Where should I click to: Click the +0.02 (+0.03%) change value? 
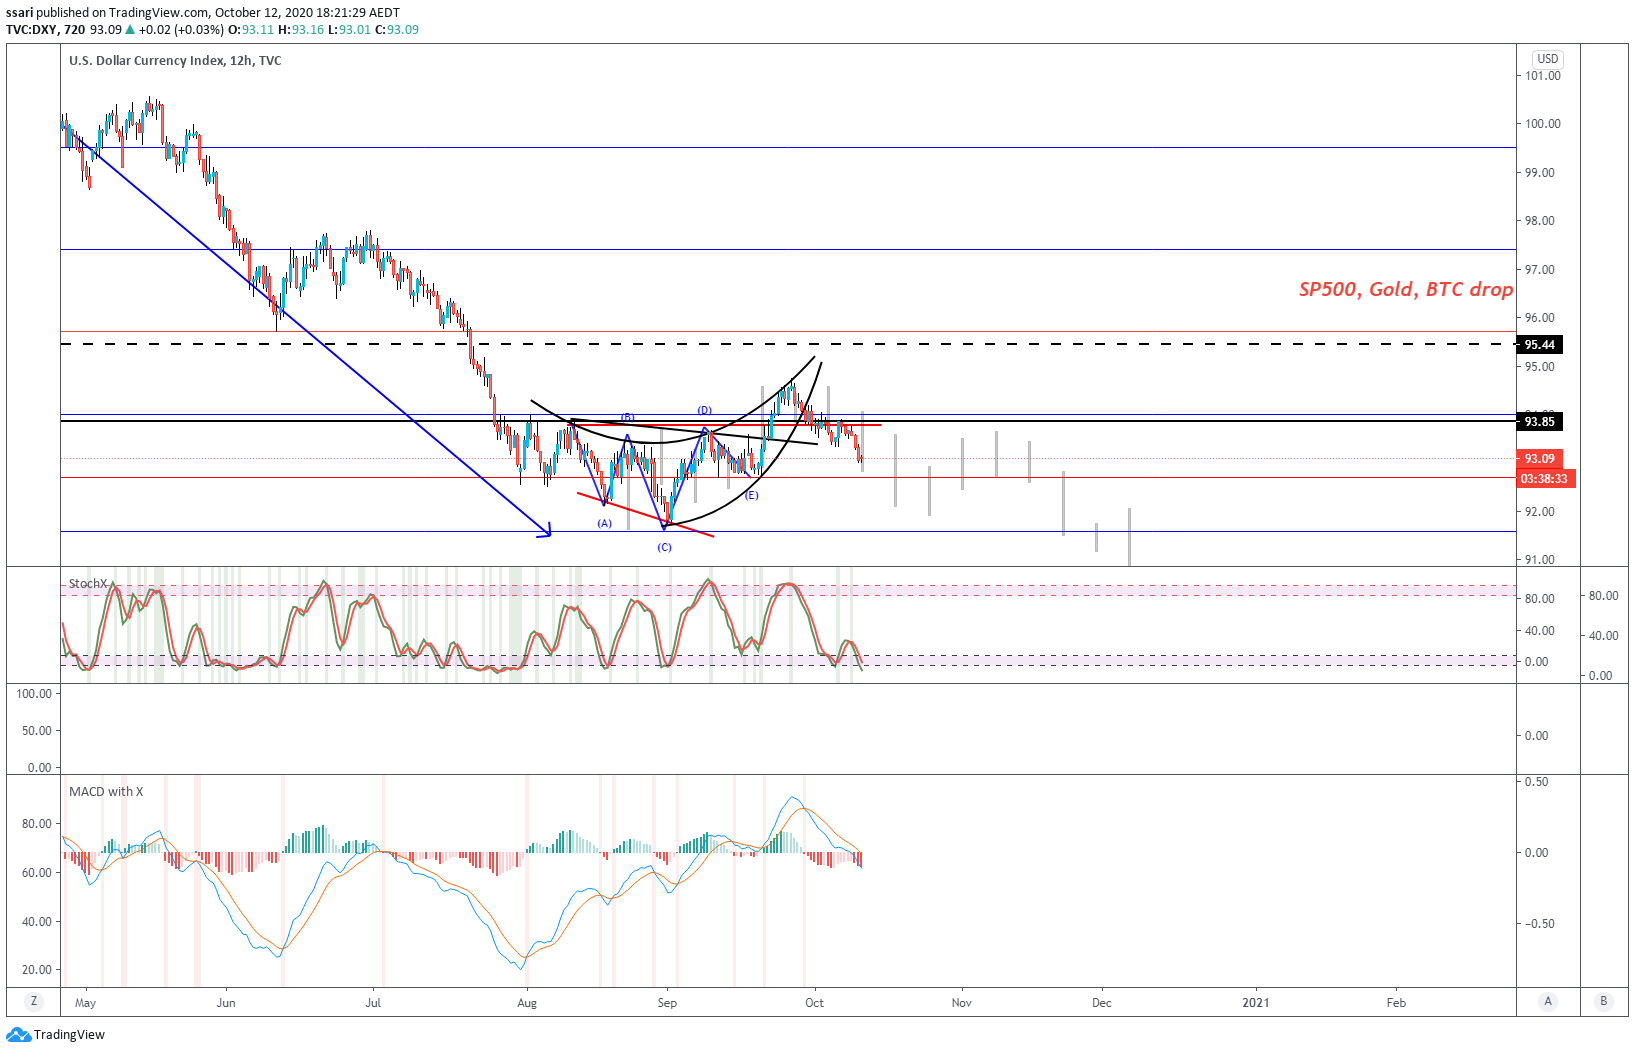(182, 30)
